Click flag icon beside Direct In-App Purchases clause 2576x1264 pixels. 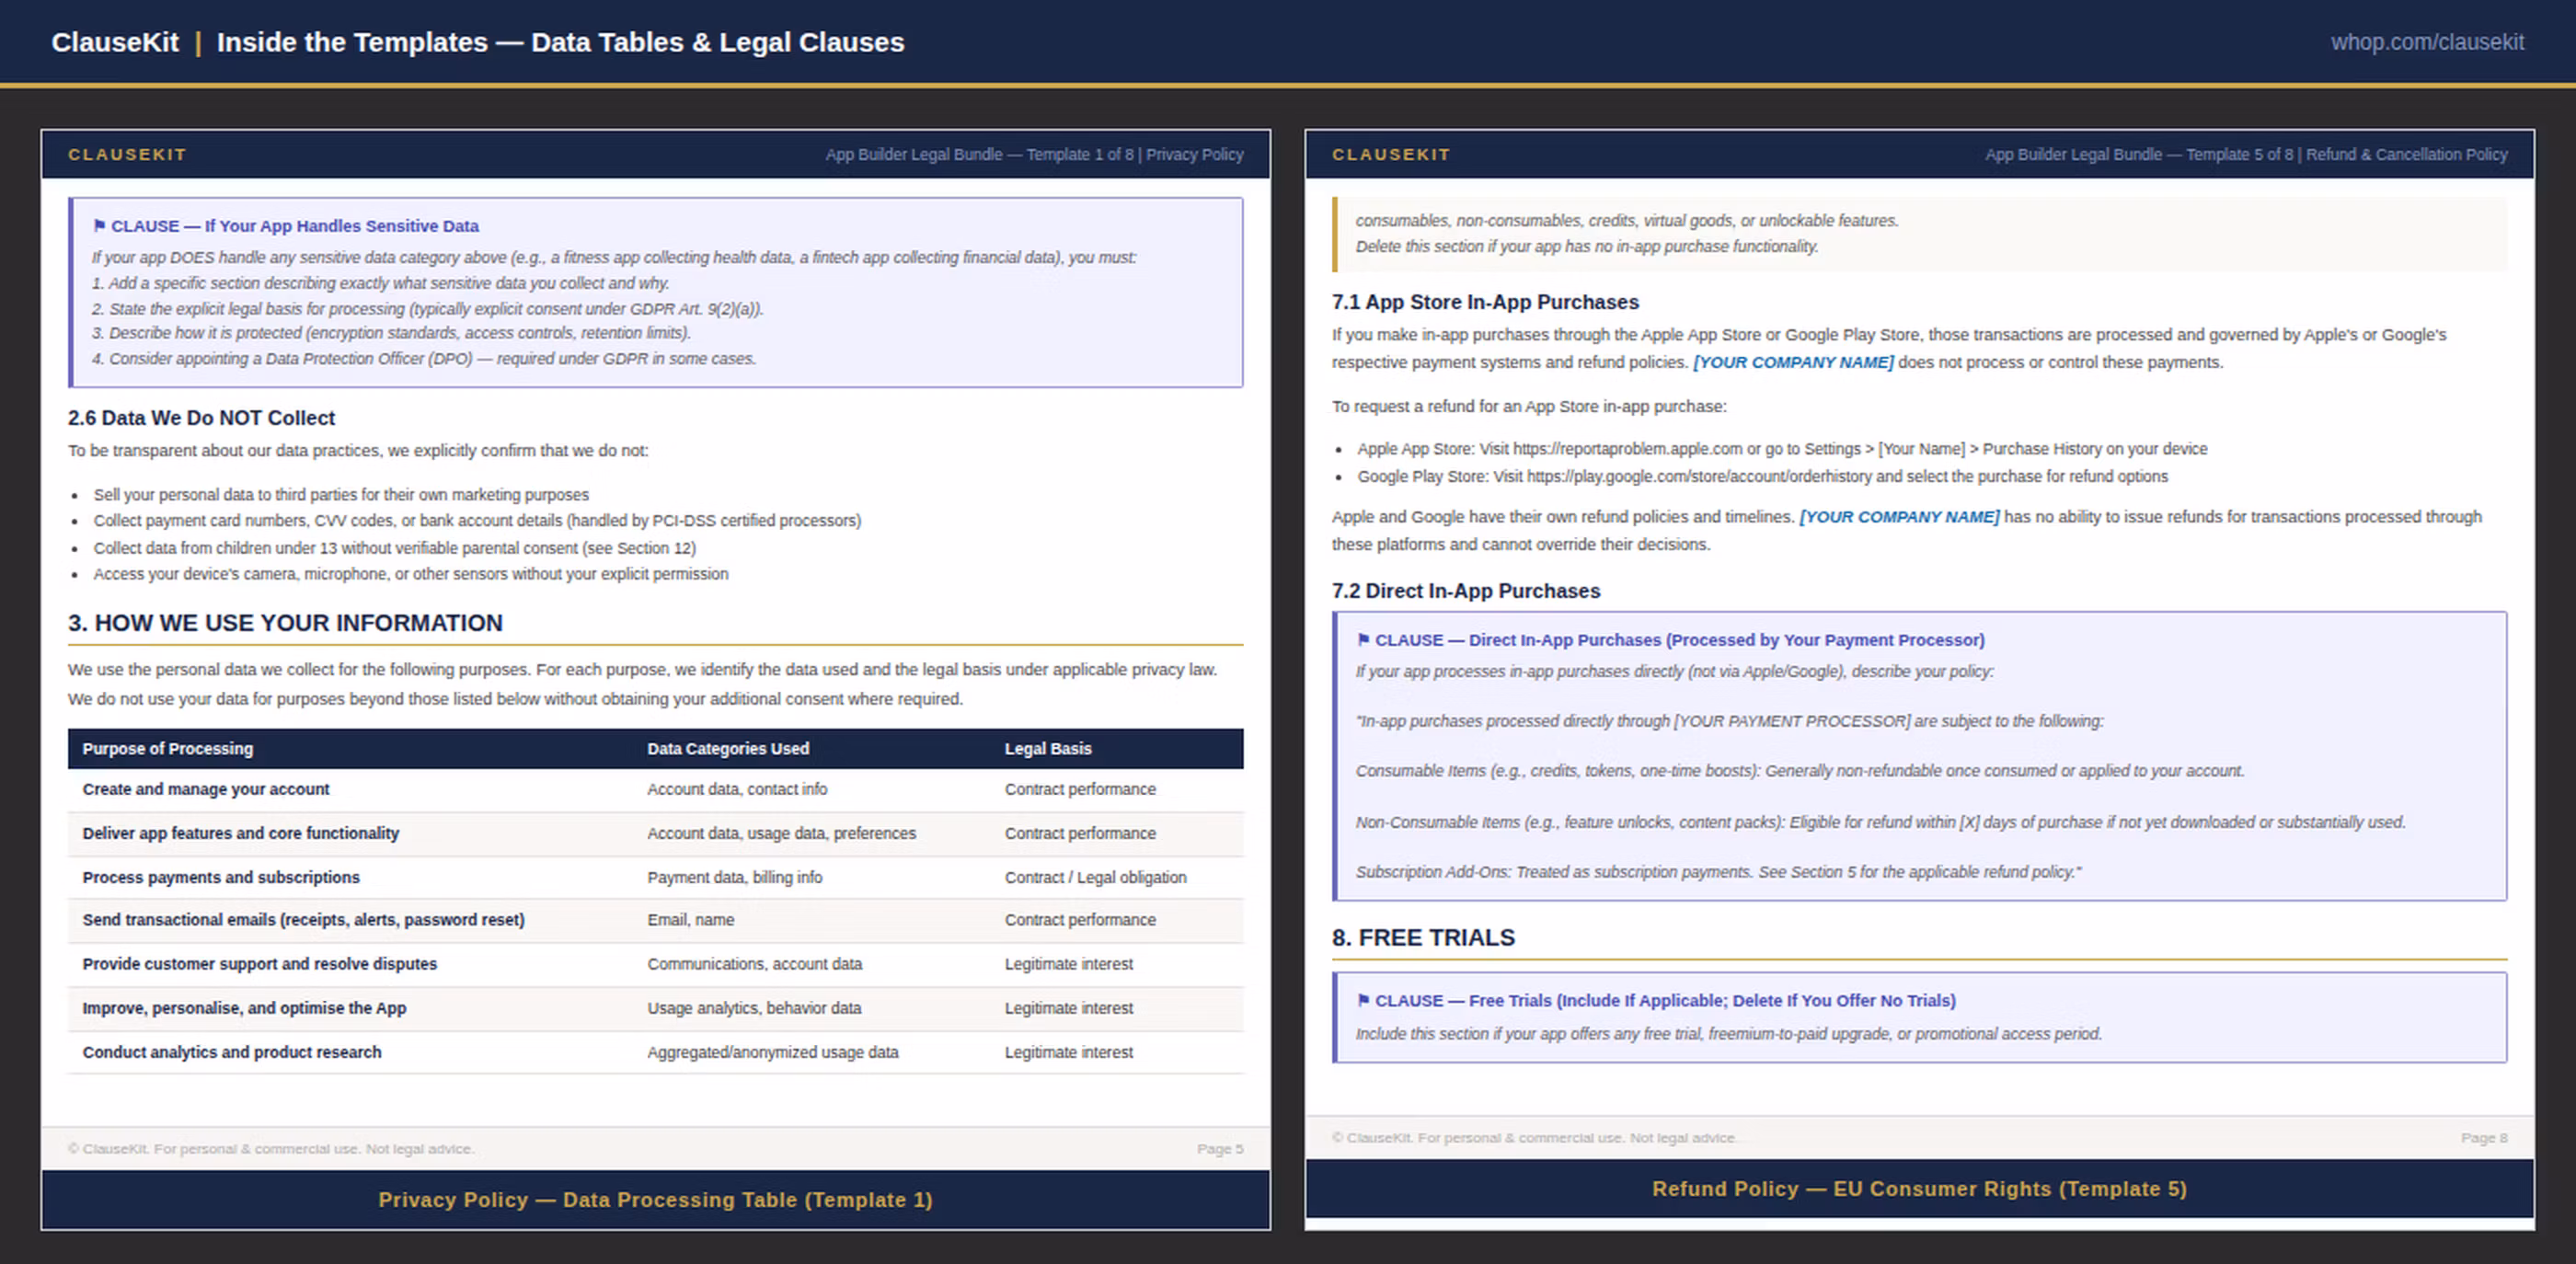click(x=1363, y=640)
